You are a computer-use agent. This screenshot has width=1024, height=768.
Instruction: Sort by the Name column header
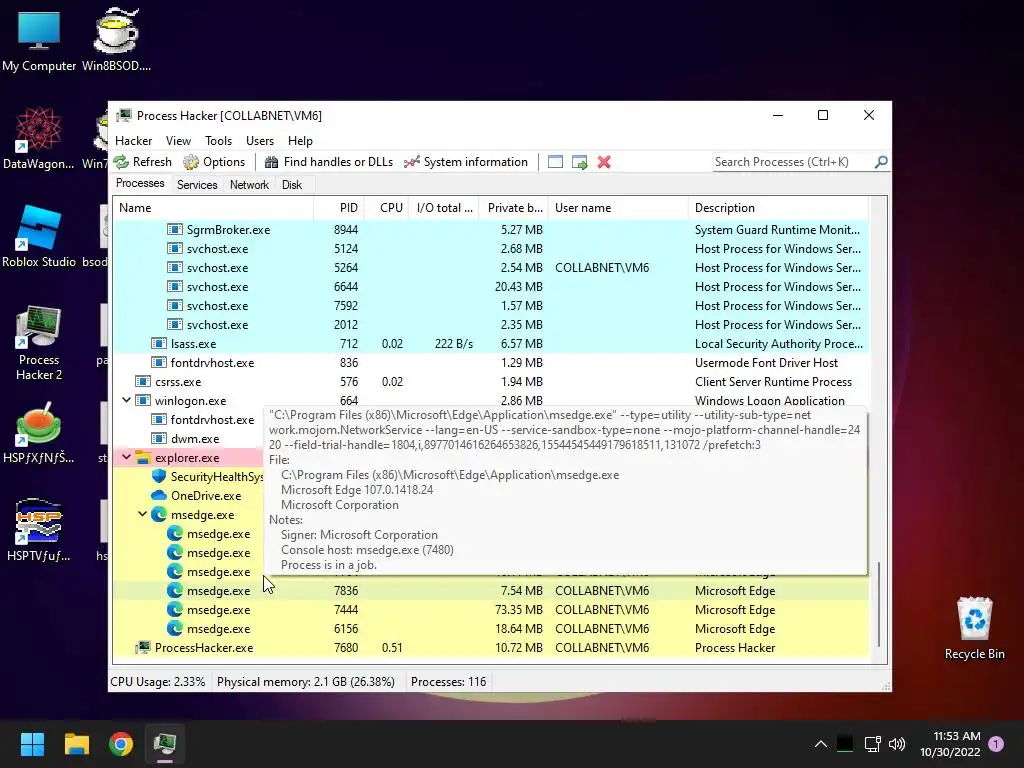click(x=214, y=208)
